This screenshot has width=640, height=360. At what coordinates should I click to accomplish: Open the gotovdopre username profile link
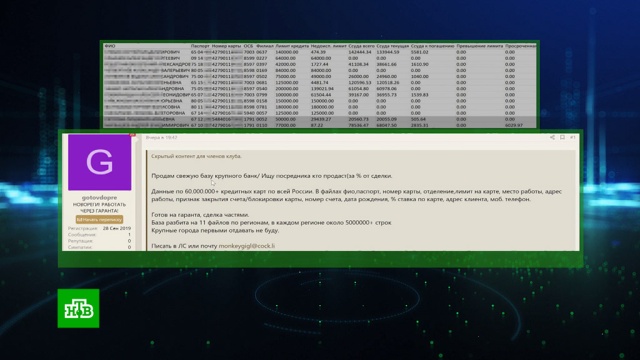pyautogui.click(x=99, y=198)
